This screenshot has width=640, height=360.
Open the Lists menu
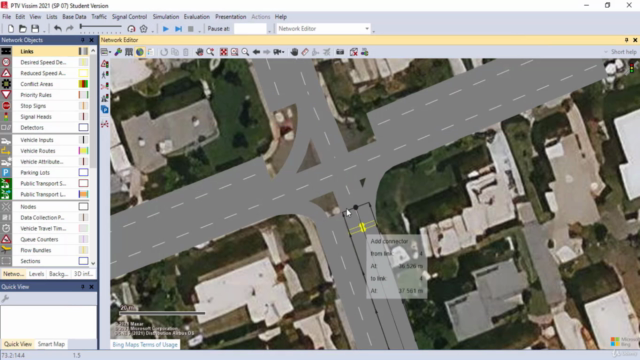pyautogui.click(x=52, y=17)
